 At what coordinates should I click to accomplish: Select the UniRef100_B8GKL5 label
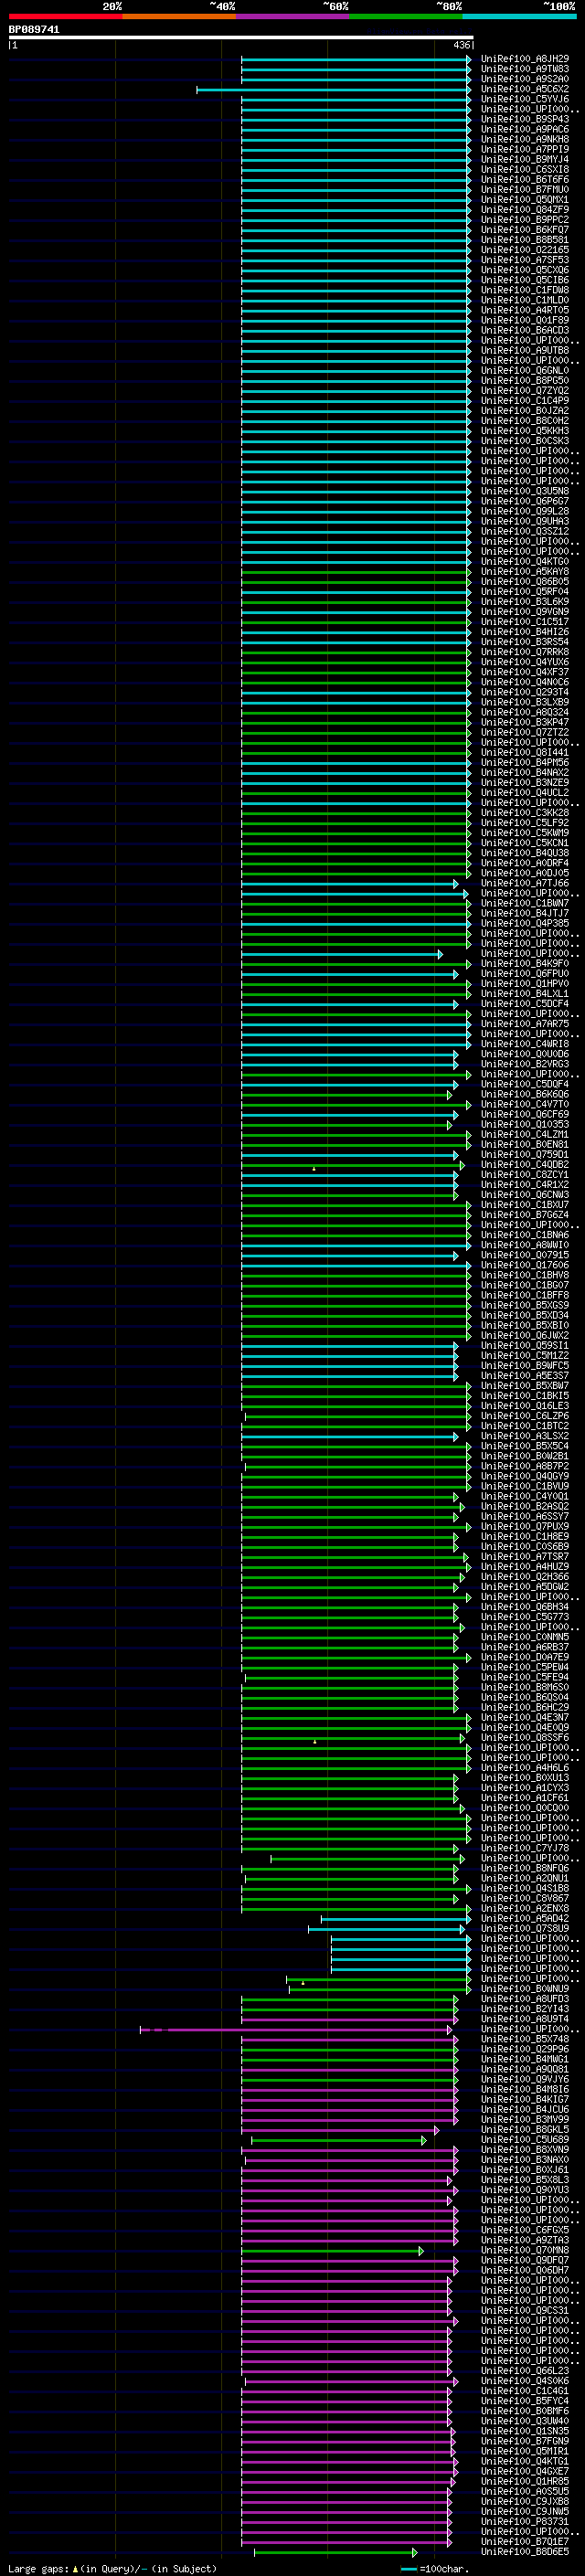click(x=525, y=2129)
